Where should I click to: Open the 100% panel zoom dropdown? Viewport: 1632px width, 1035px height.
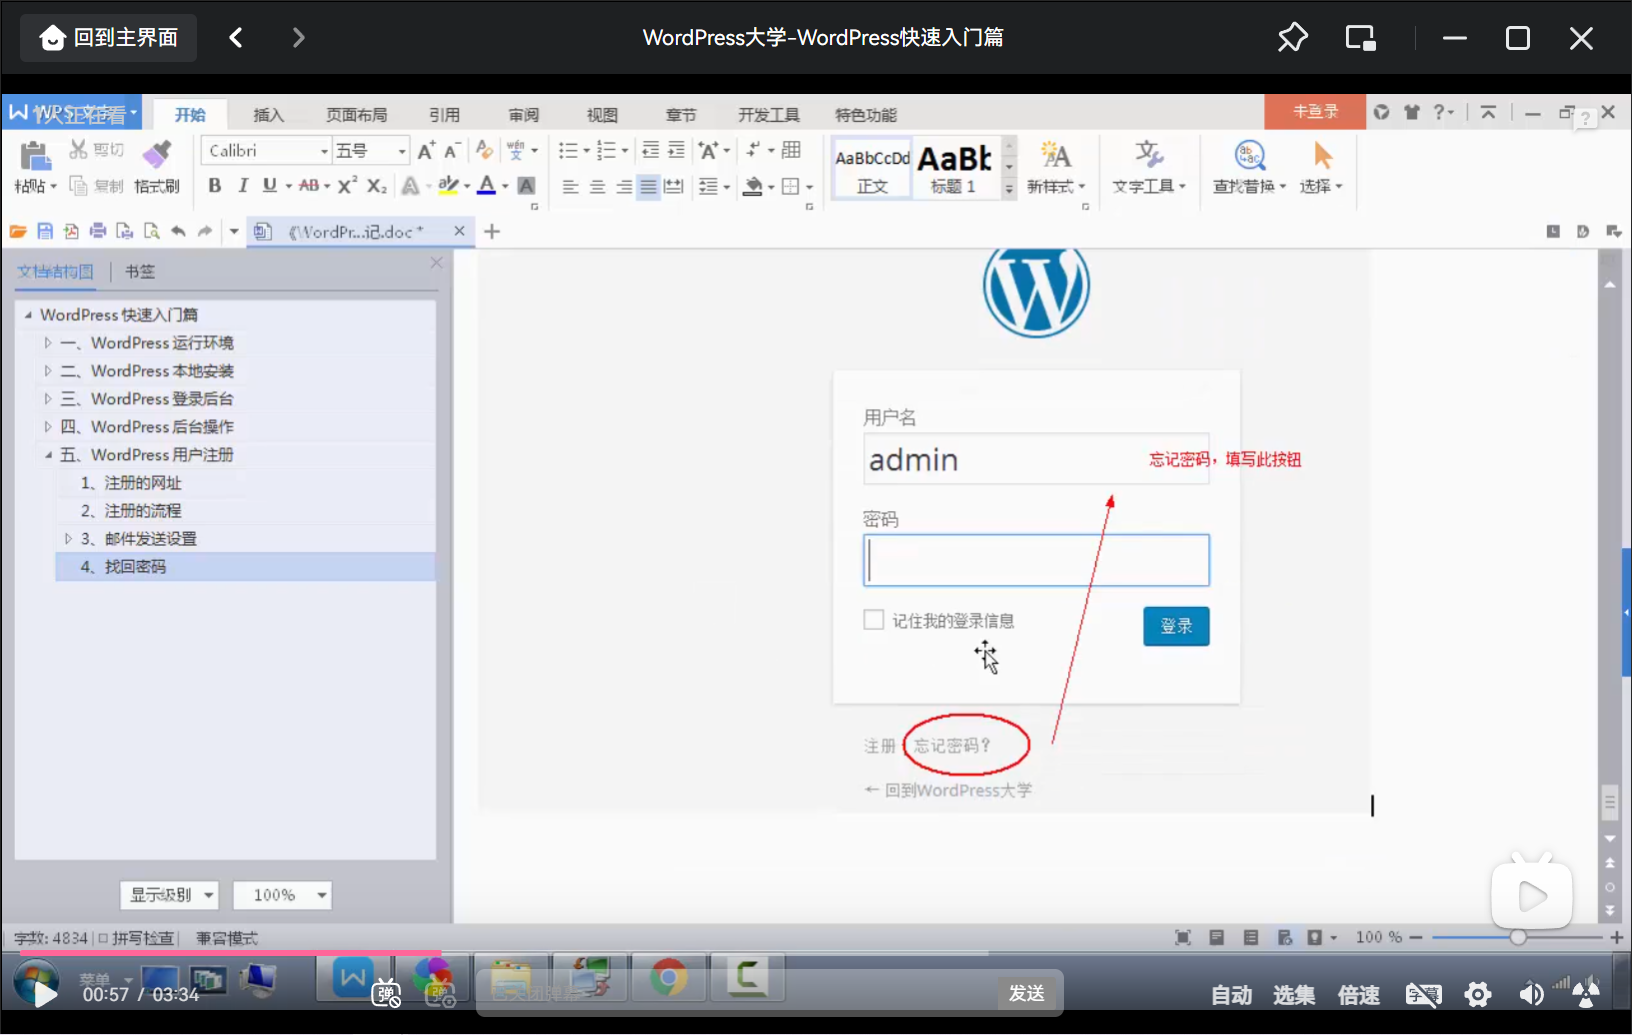(x=282, y=895)
